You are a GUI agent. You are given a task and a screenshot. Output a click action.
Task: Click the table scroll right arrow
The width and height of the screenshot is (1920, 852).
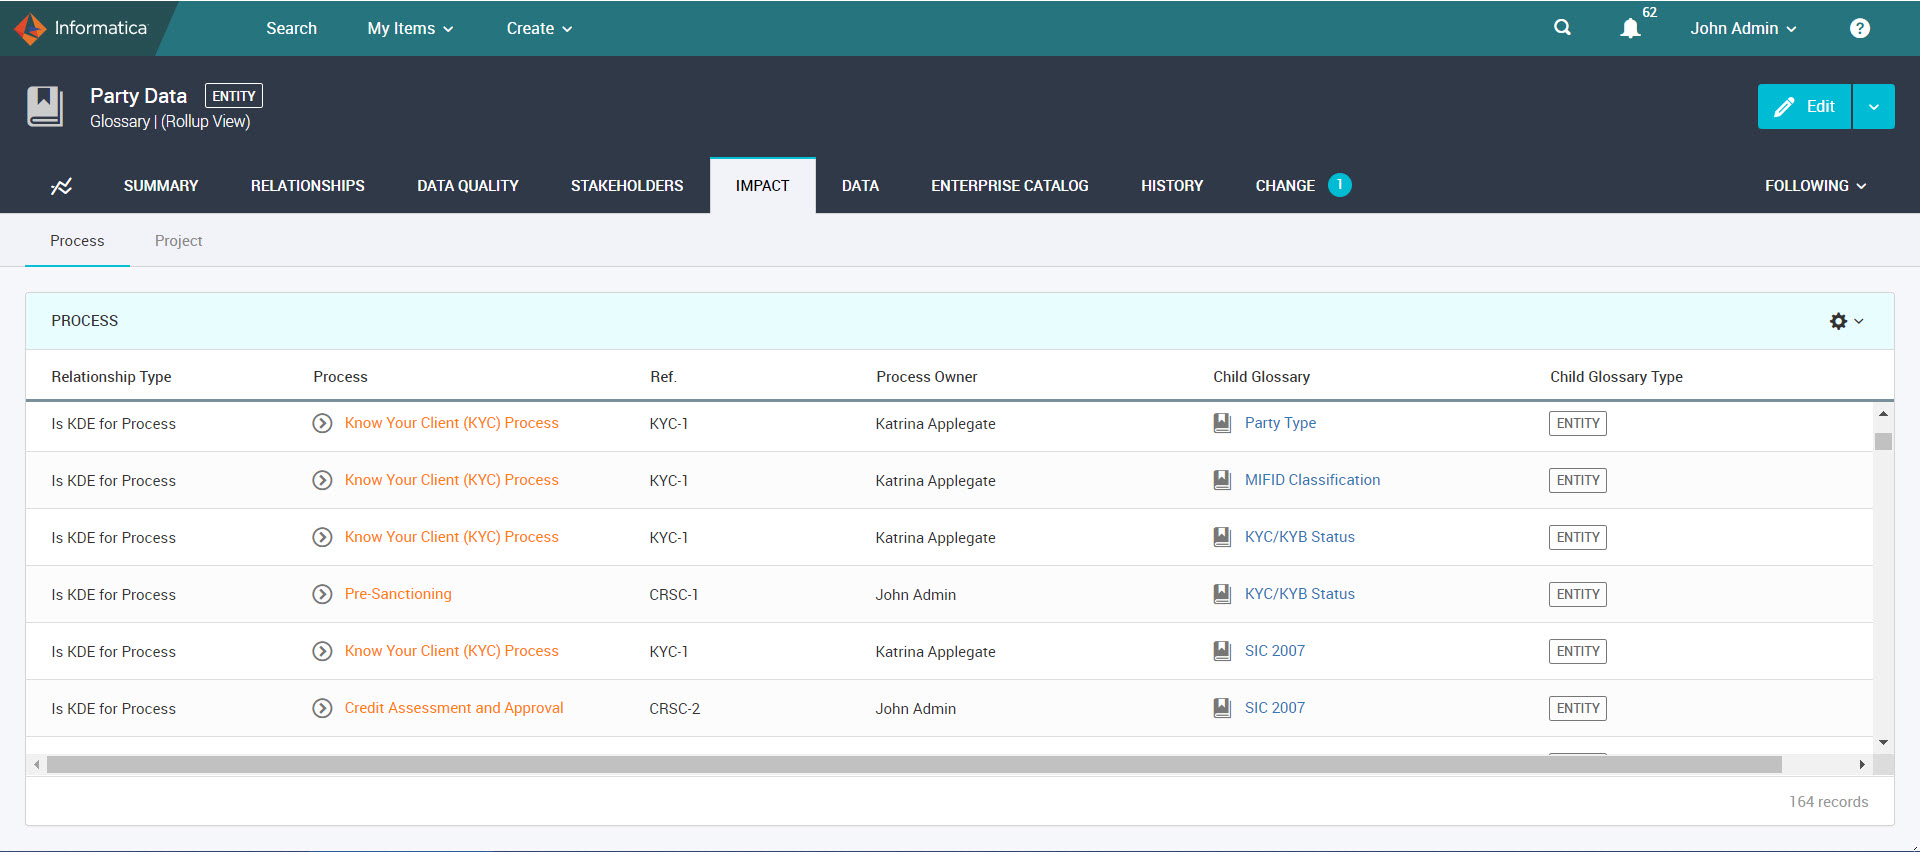tap(1861, 765)
